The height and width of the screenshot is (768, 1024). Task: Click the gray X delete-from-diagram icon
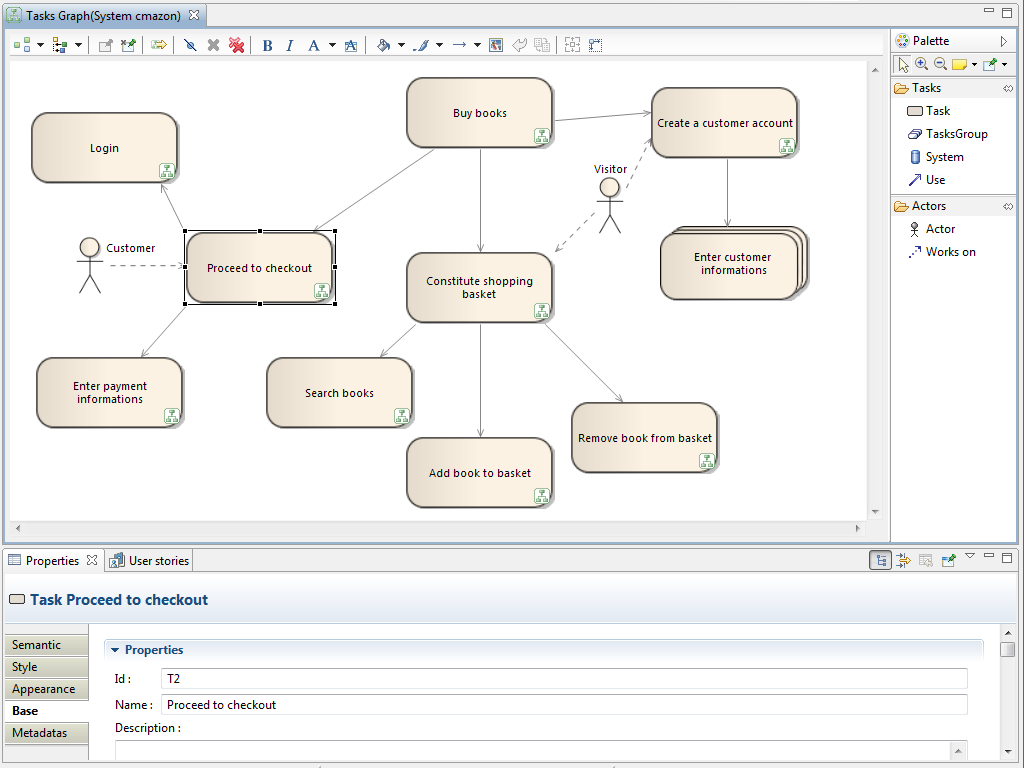click(213, 45)
